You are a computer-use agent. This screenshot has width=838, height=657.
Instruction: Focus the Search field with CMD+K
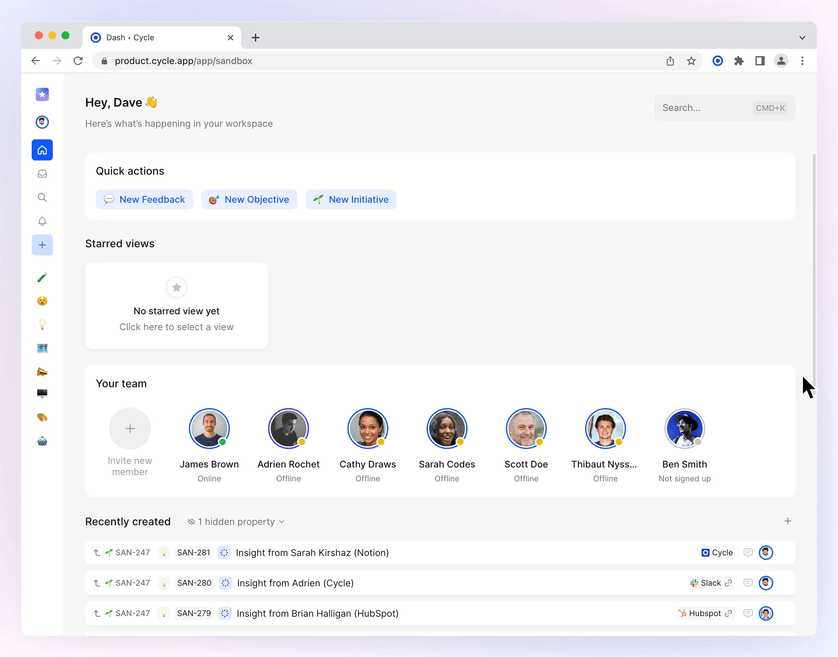click(x=725, y=108)
